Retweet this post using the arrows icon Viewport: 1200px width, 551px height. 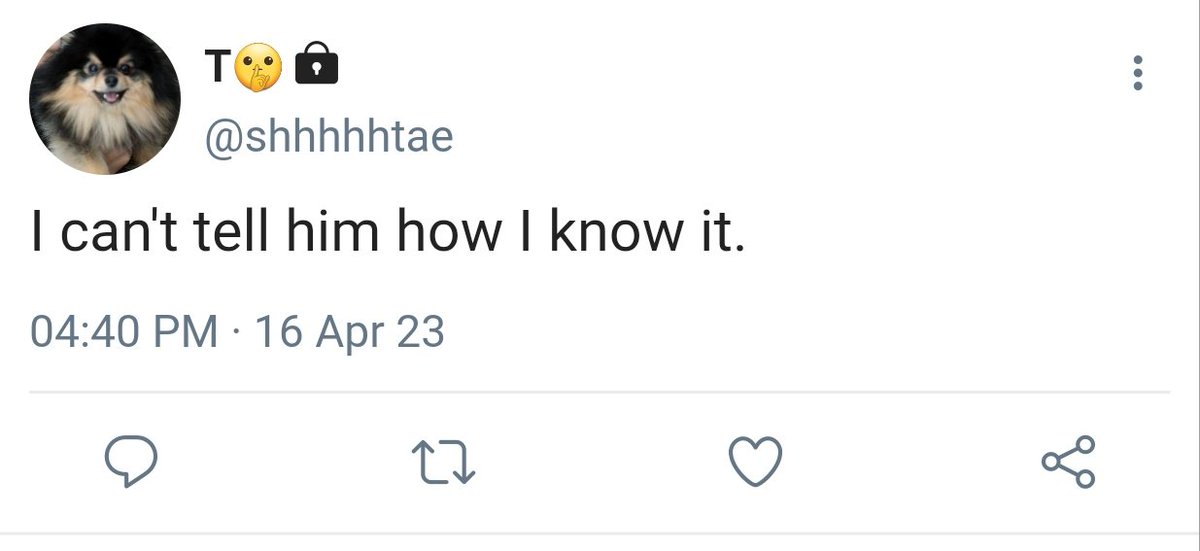(444, 462)
